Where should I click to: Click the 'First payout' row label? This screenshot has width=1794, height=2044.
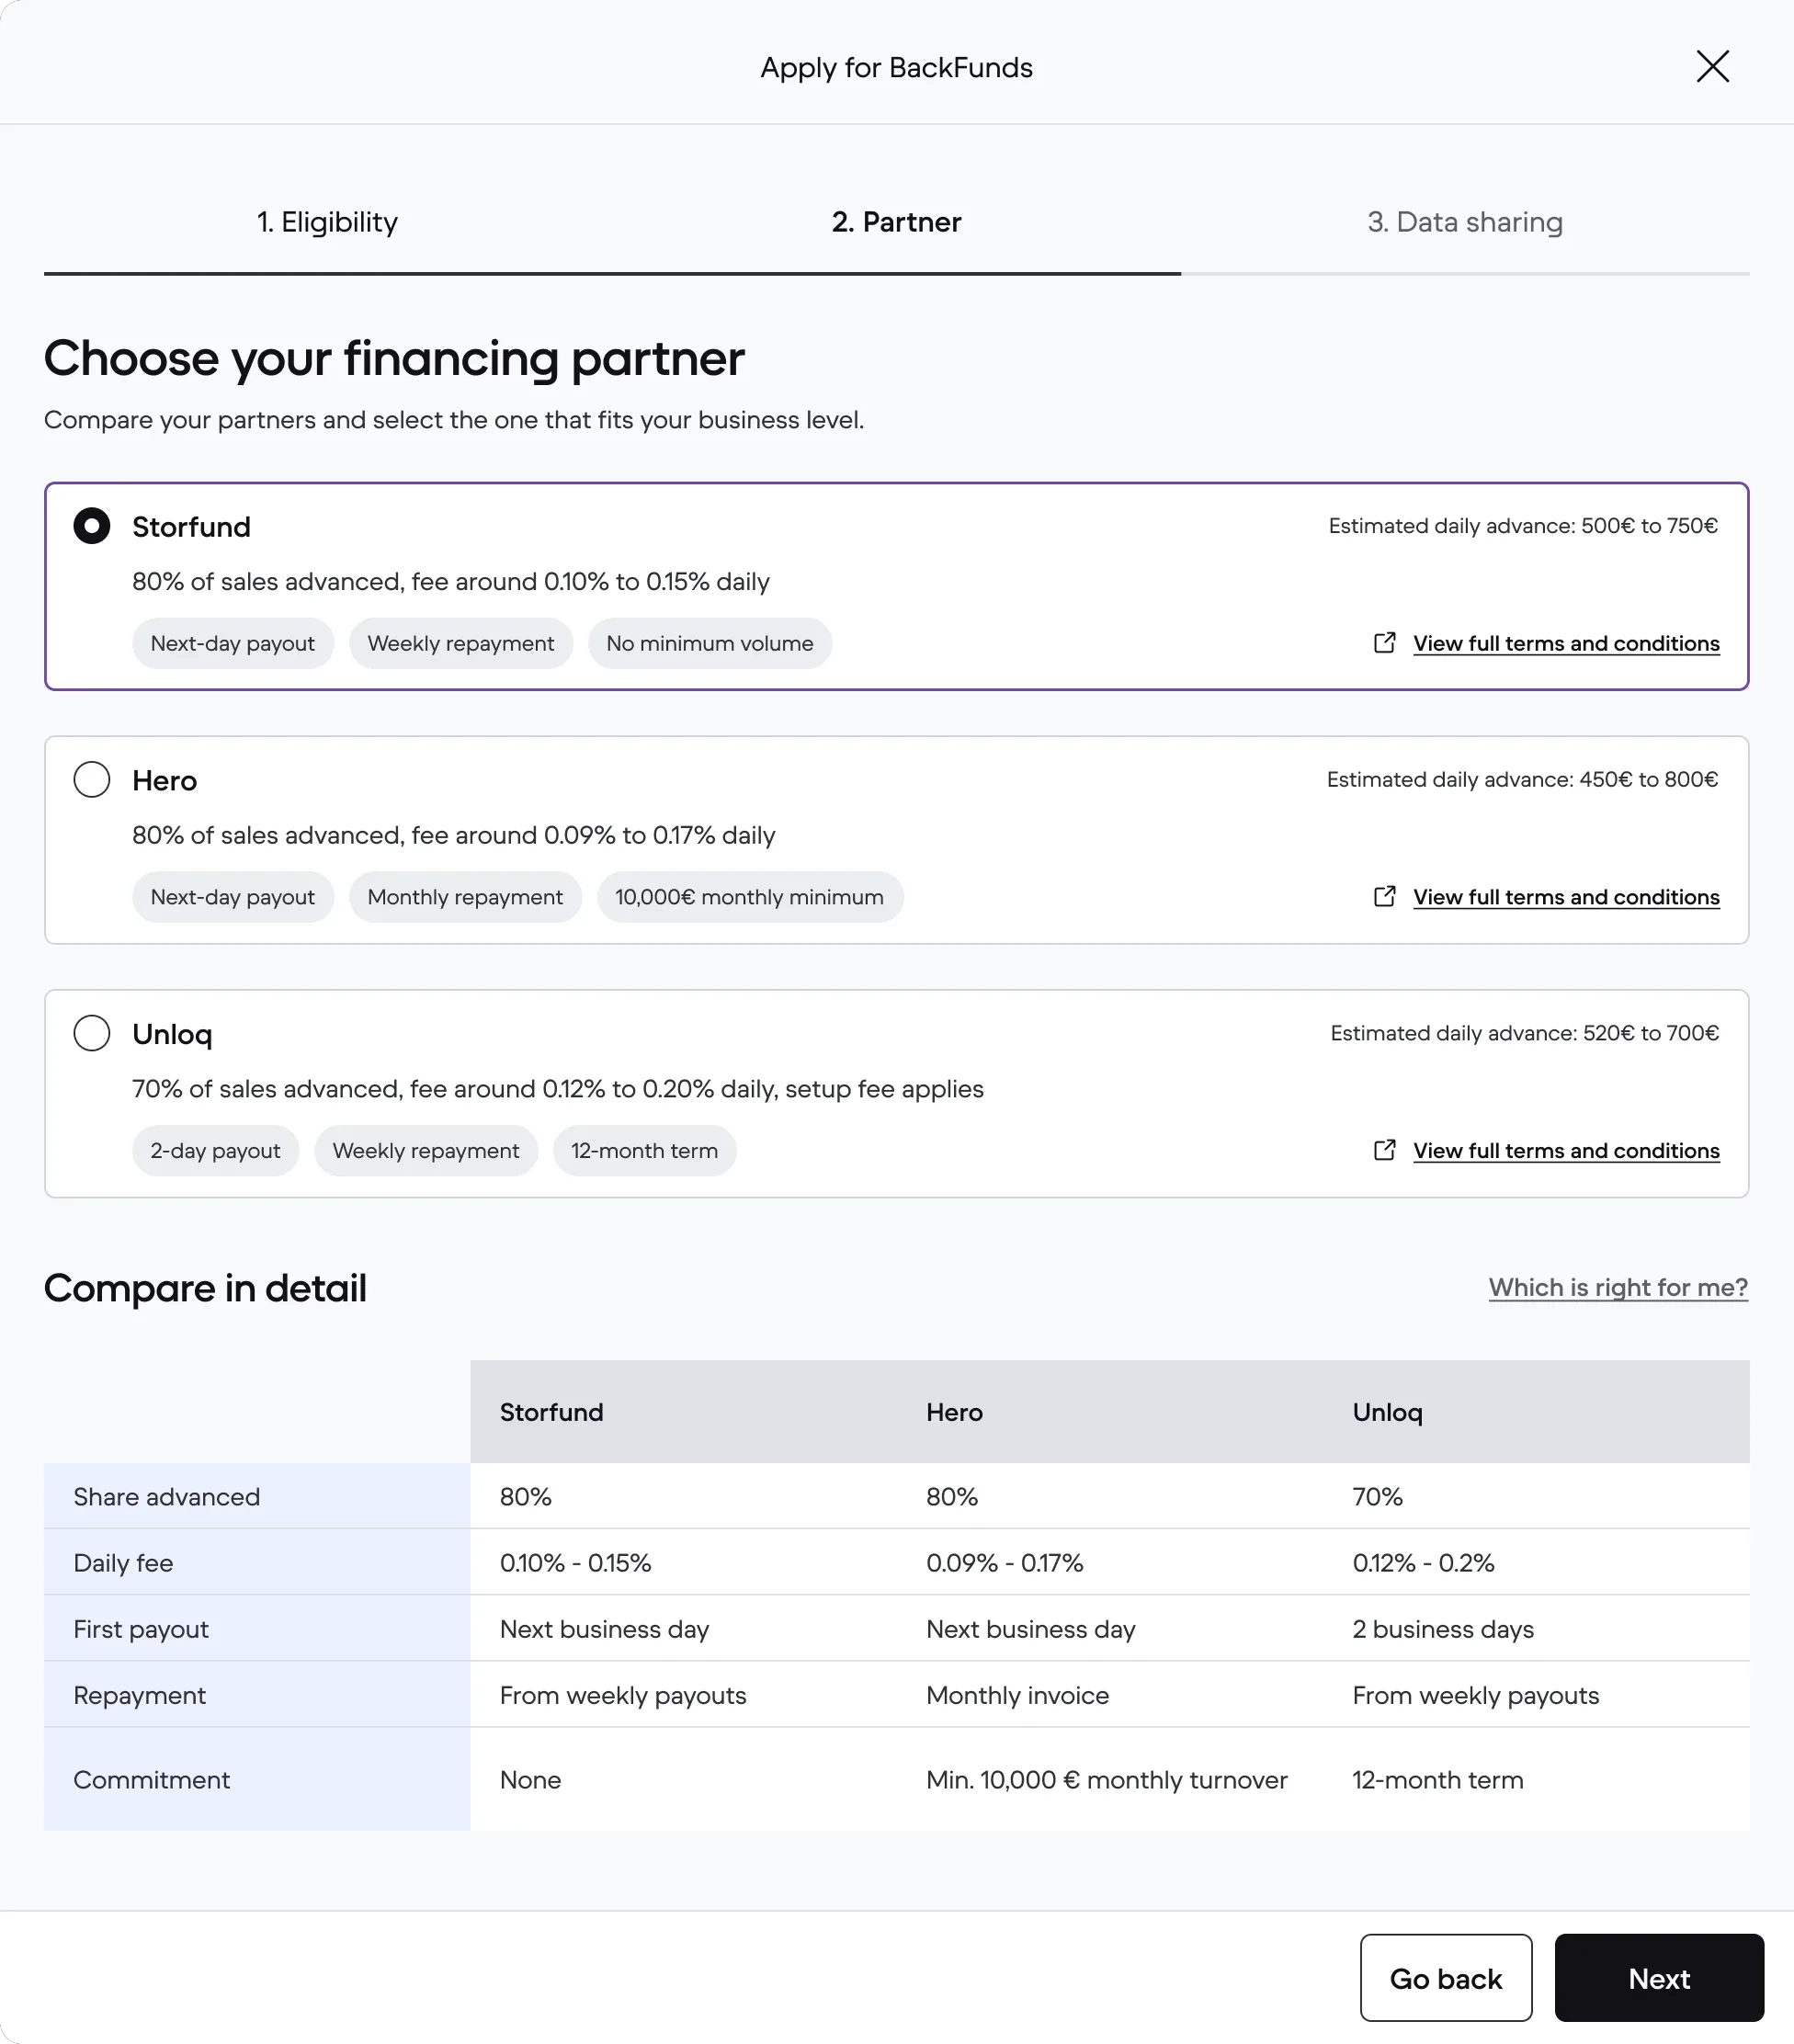[x=141, y=1629]
